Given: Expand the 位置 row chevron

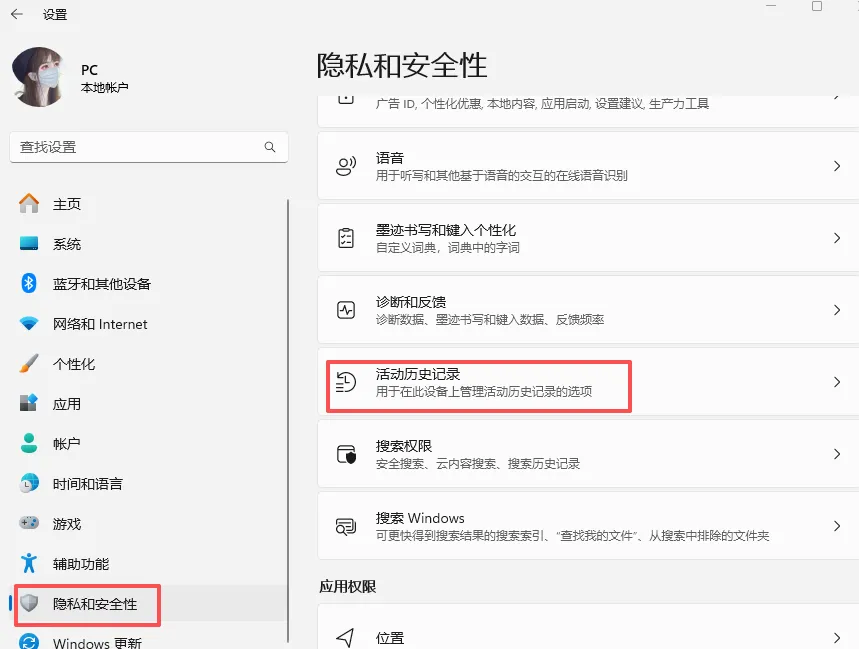Looking at the screenshot, I should [837, 637].
